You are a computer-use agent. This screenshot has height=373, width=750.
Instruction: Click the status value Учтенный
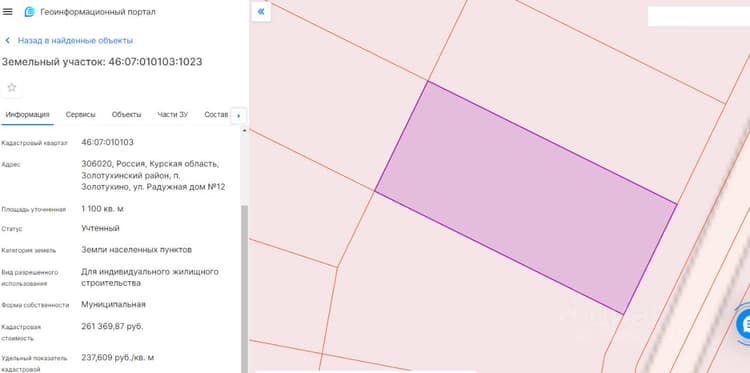[100, 228]
